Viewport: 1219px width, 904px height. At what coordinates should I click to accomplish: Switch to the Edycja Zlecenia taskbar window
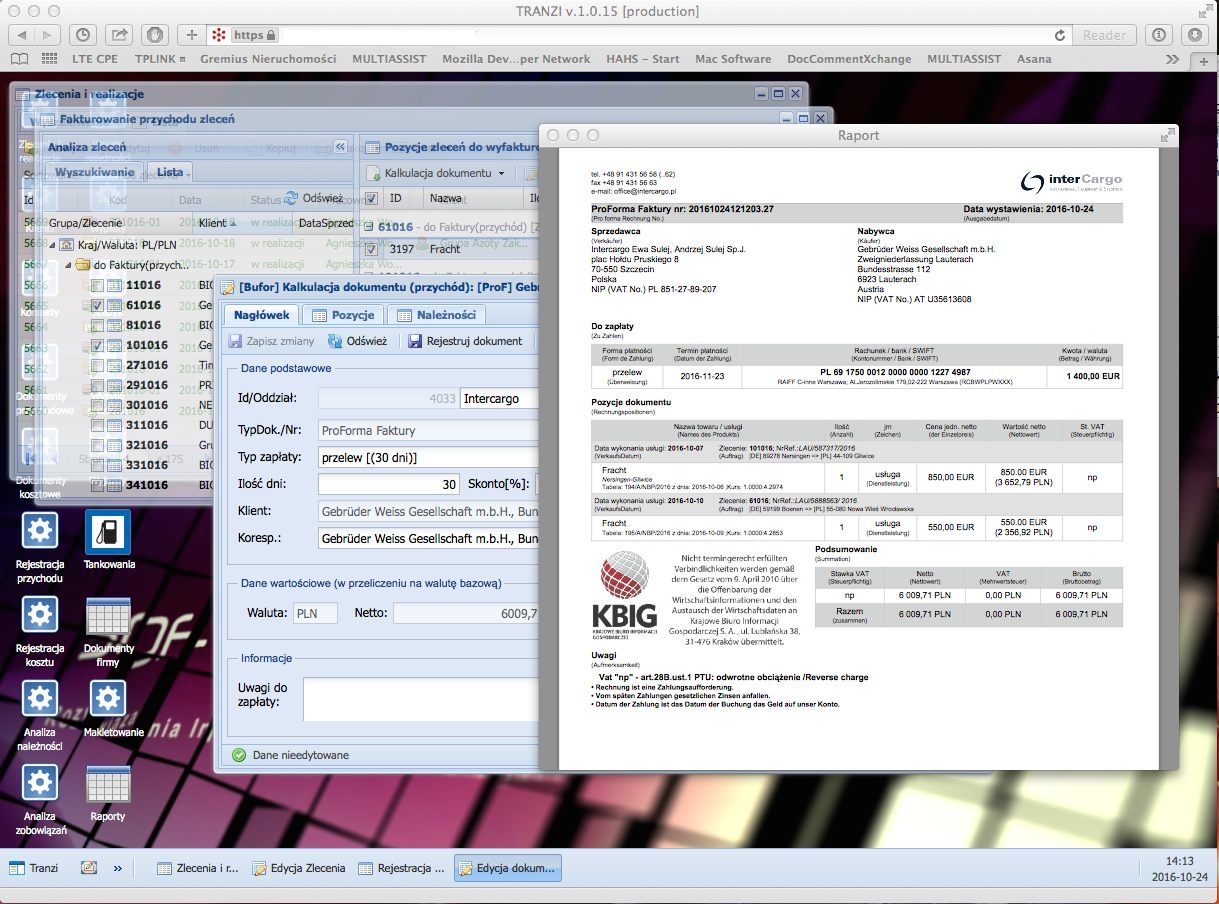coord(298,868)
